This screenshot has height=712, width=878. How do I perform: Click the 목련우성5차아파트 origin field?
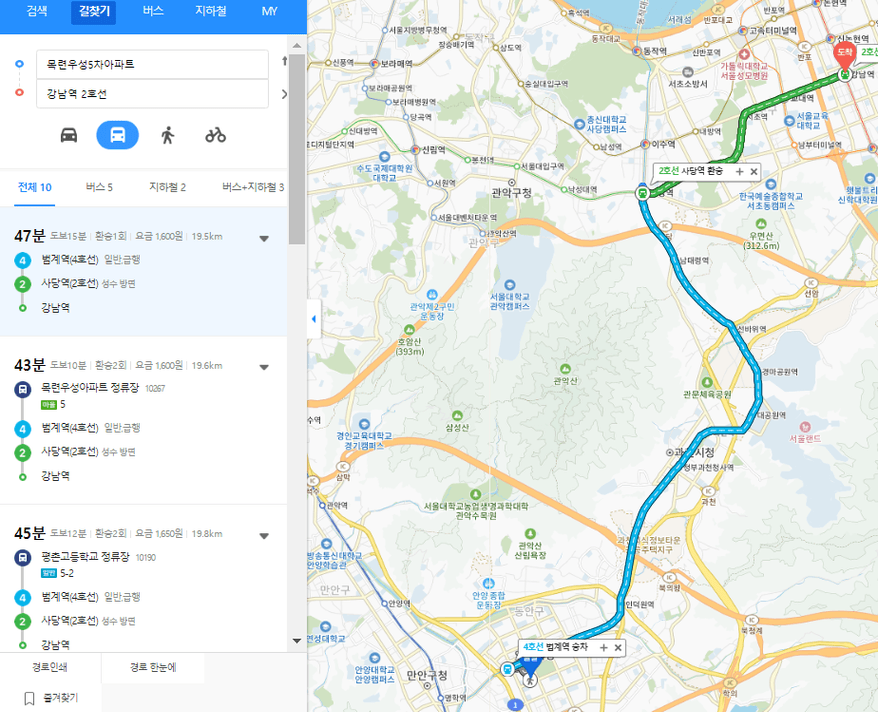152,64
